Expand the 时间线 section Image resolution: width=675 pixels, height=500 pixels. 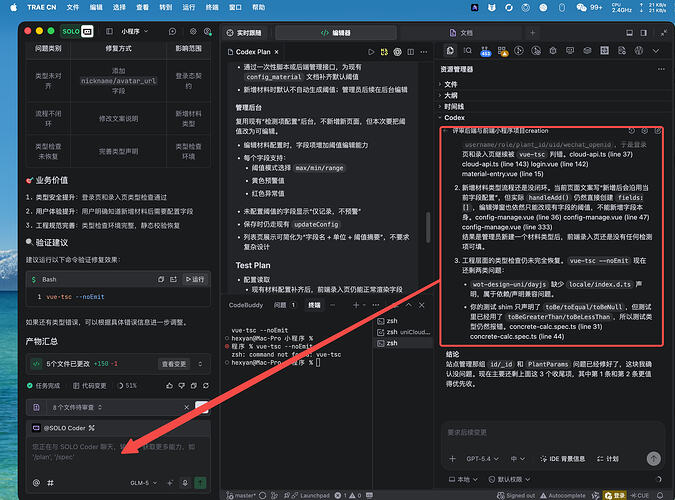click(453, 106)
